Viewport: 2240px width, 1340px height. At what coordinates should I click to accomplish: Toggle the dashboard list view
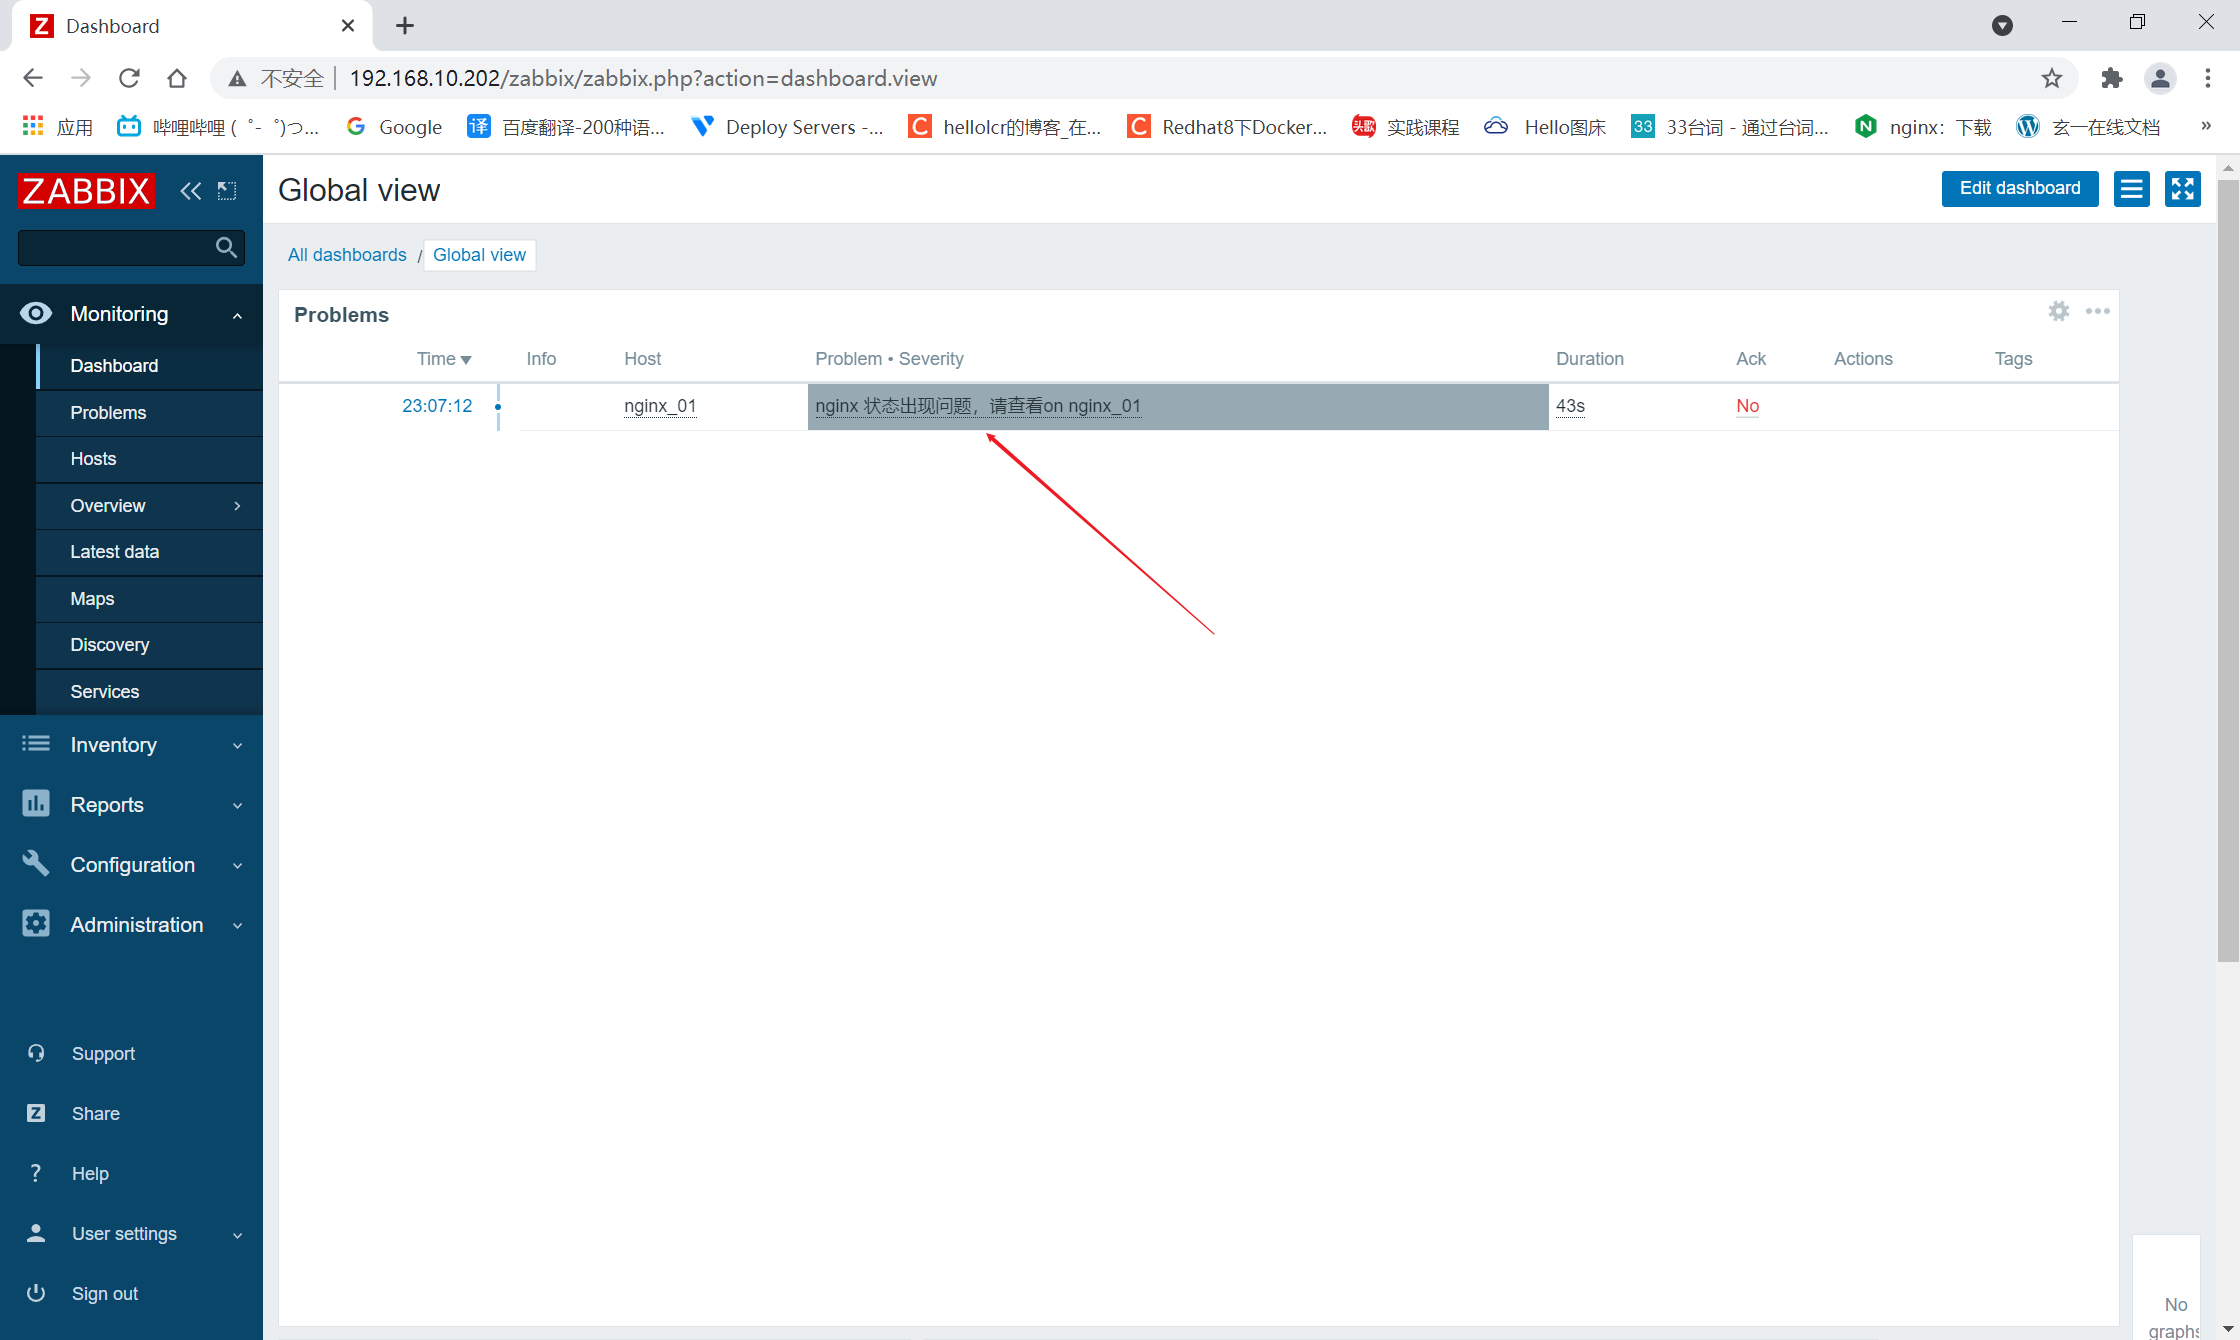[2132, 188]
